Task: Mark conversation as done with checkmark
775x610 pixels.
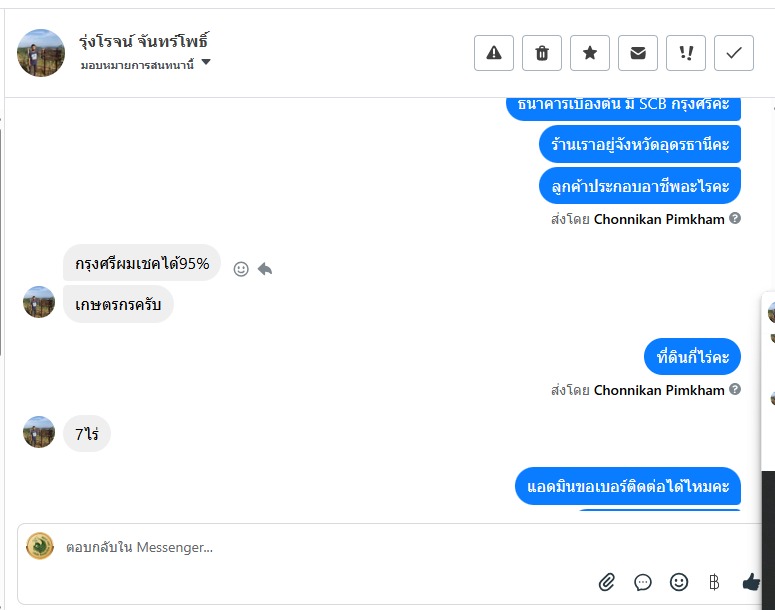Action: click(x=734, y=53)
